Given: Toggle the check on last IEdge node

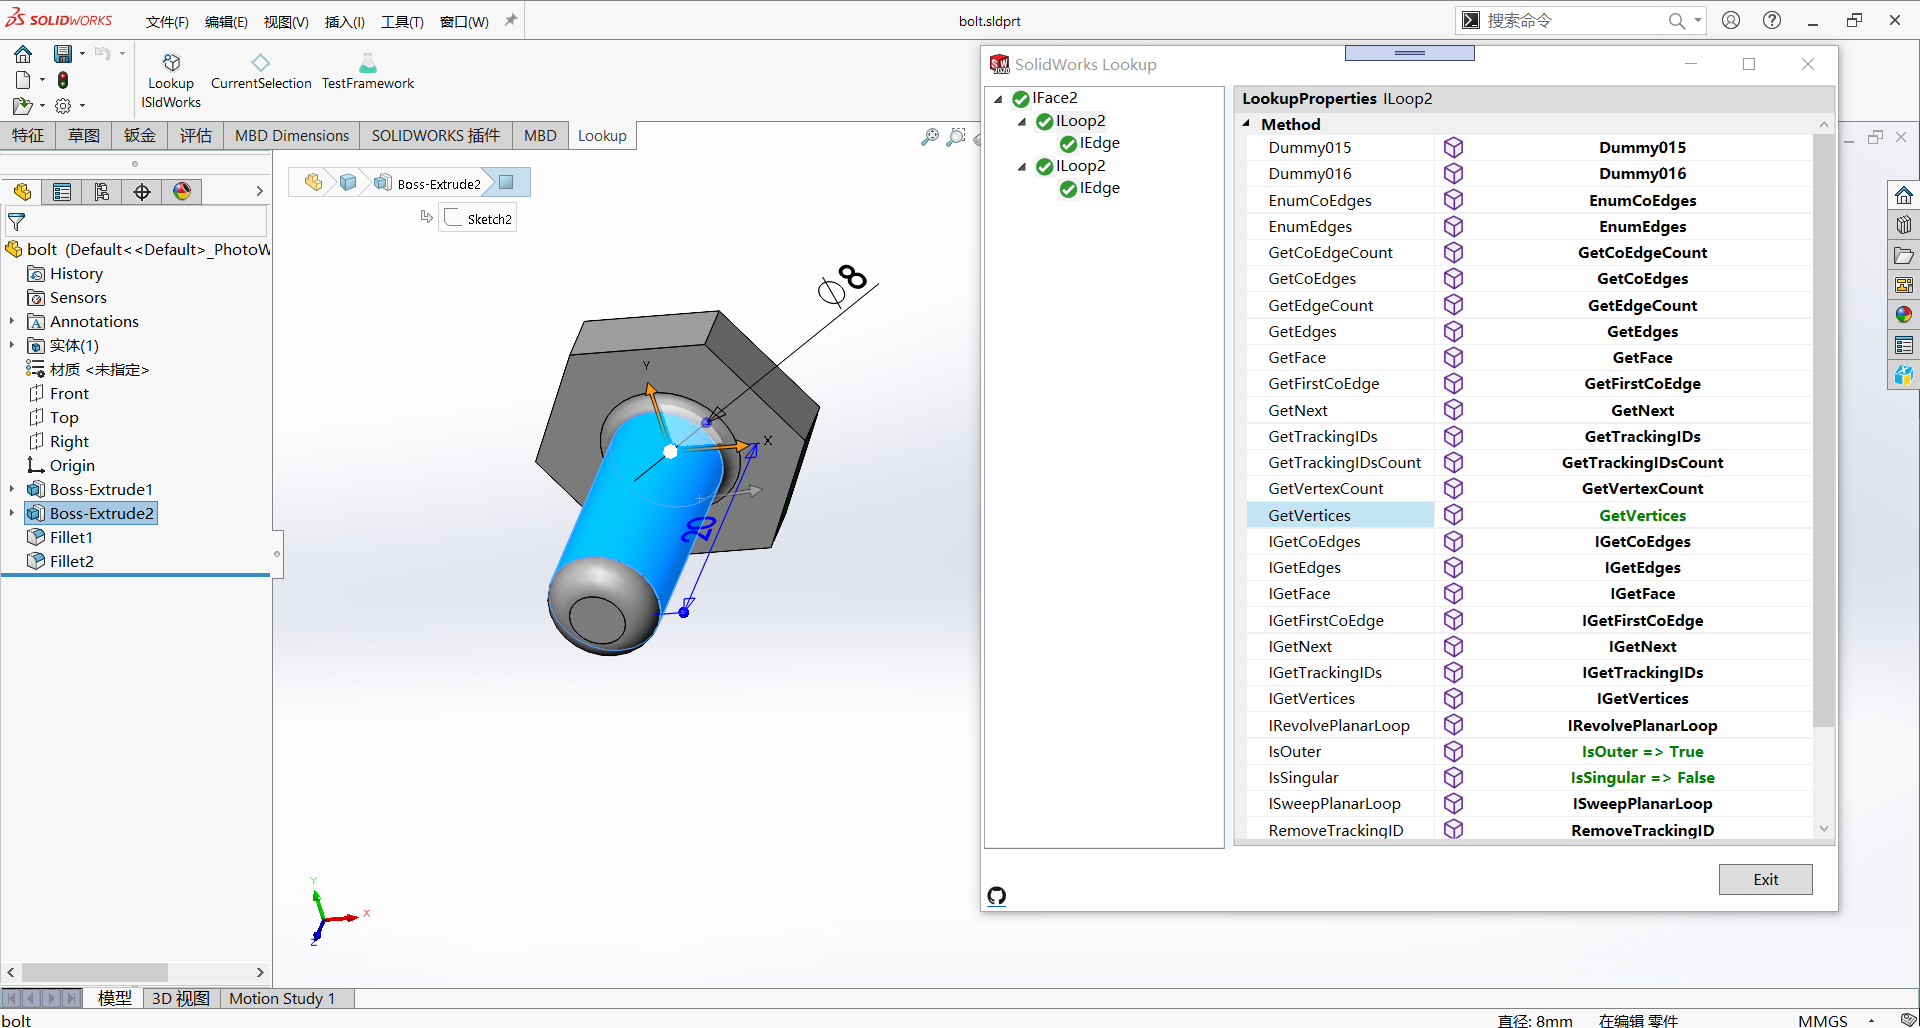Looking at the screenshot, I should coord(1069,188).
